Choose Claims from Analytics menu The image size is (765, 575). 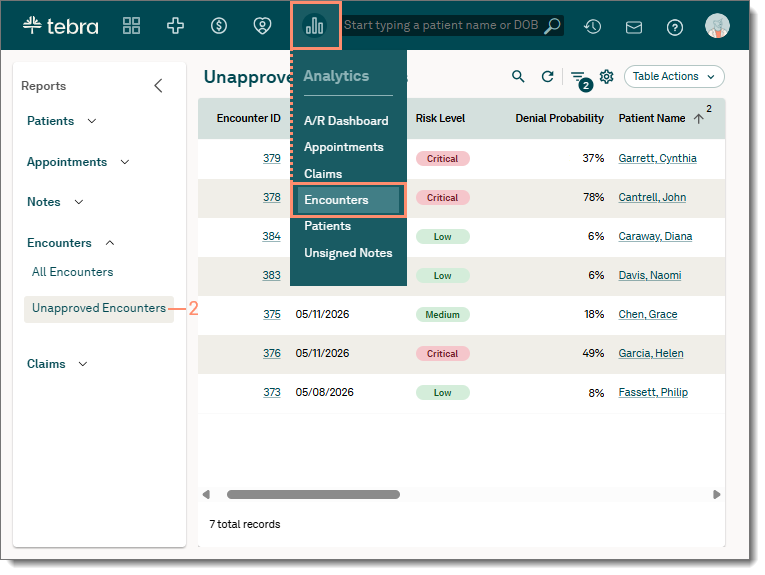(x=322, y=174)
